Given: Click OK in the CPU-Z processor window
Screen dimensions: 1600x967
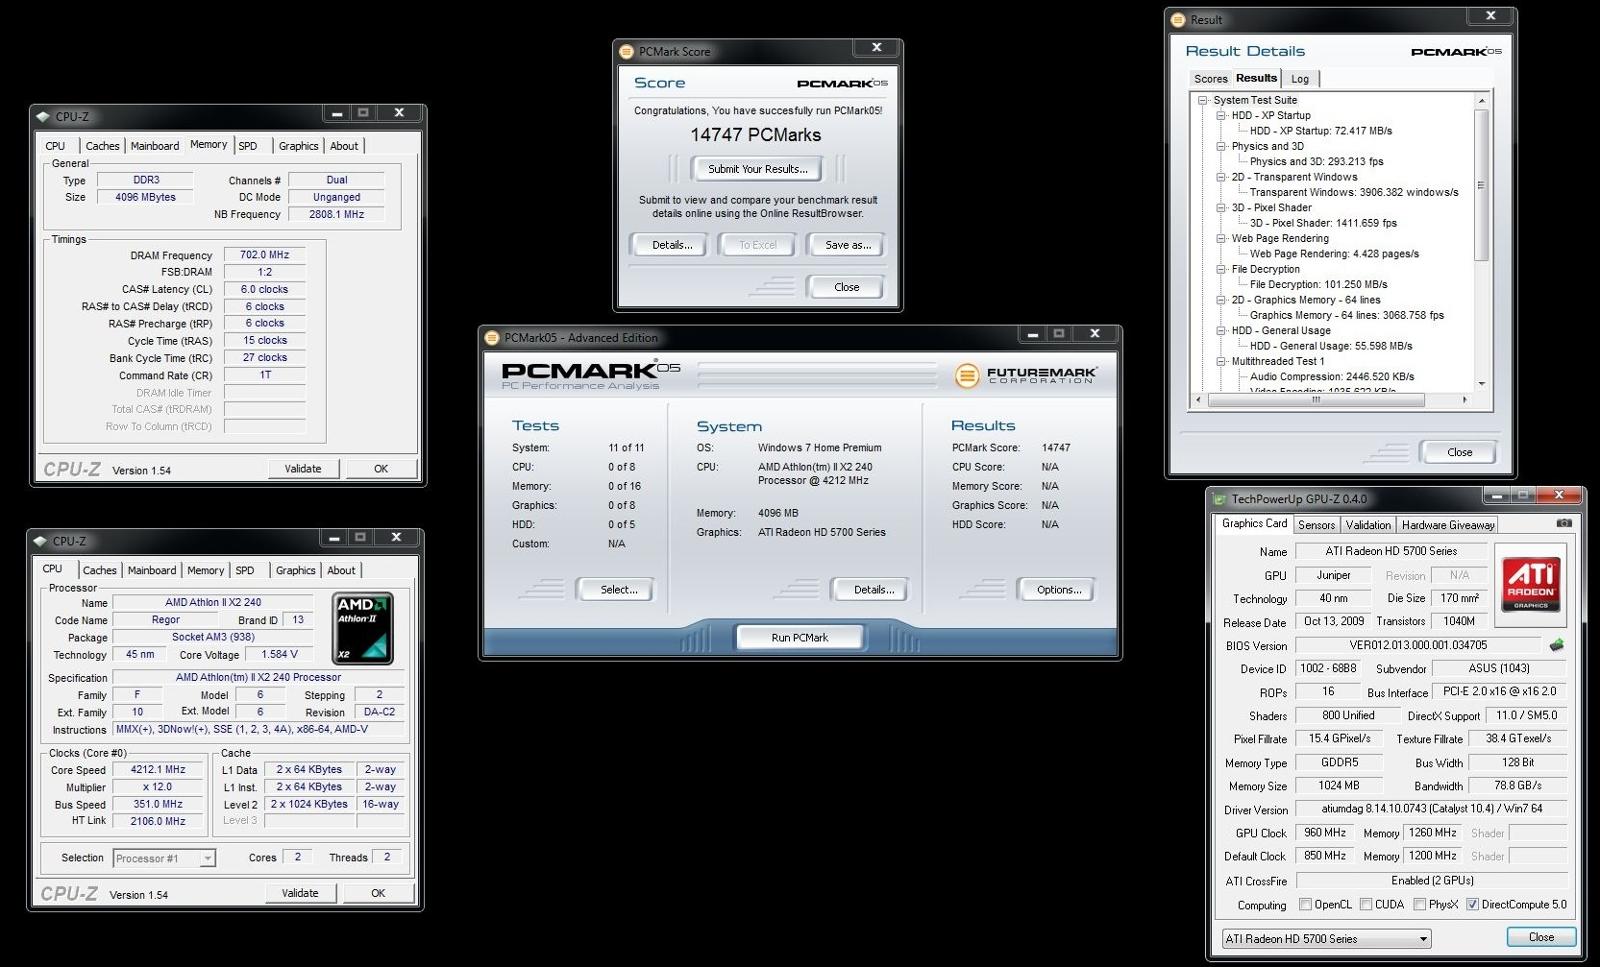Looking at the screenshot, I should [378, 894].
